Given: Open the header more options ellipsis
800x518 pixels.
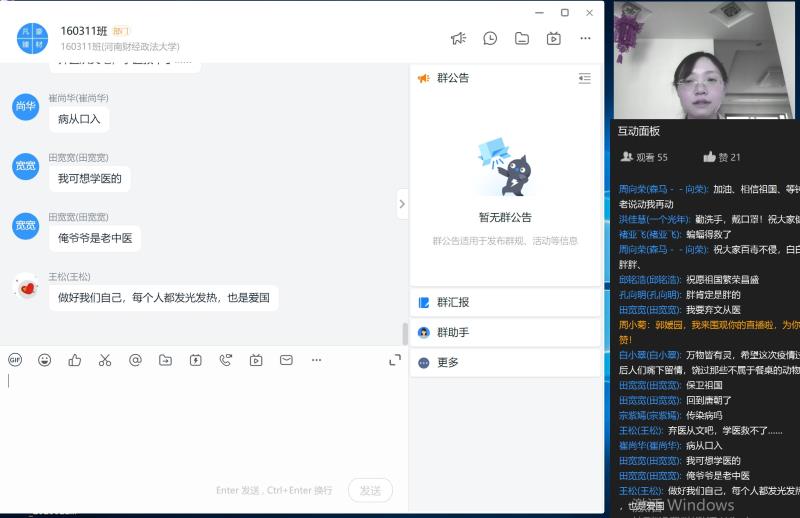Looking at the screenshot, I should tap(585, 39).
